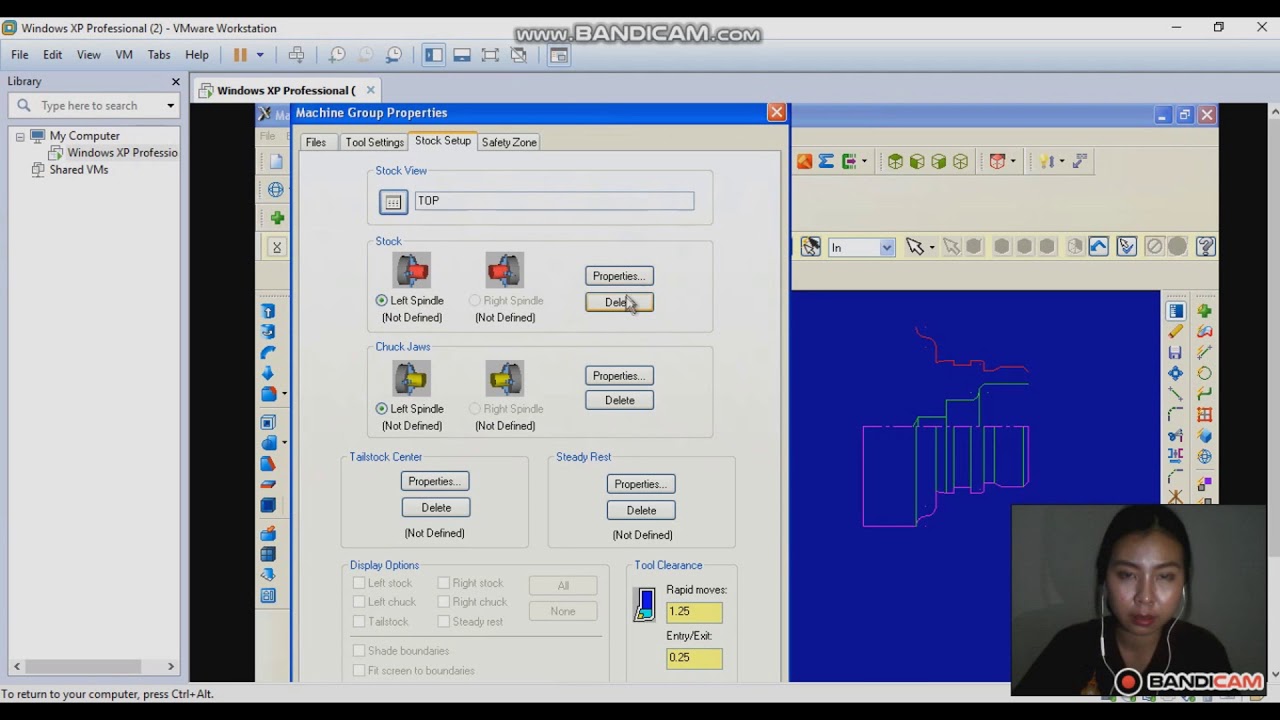The width and height of the screenshot is (1280, 720).
Task: Click the auto-cursor icon beside In dropdown
Action: 811,246
